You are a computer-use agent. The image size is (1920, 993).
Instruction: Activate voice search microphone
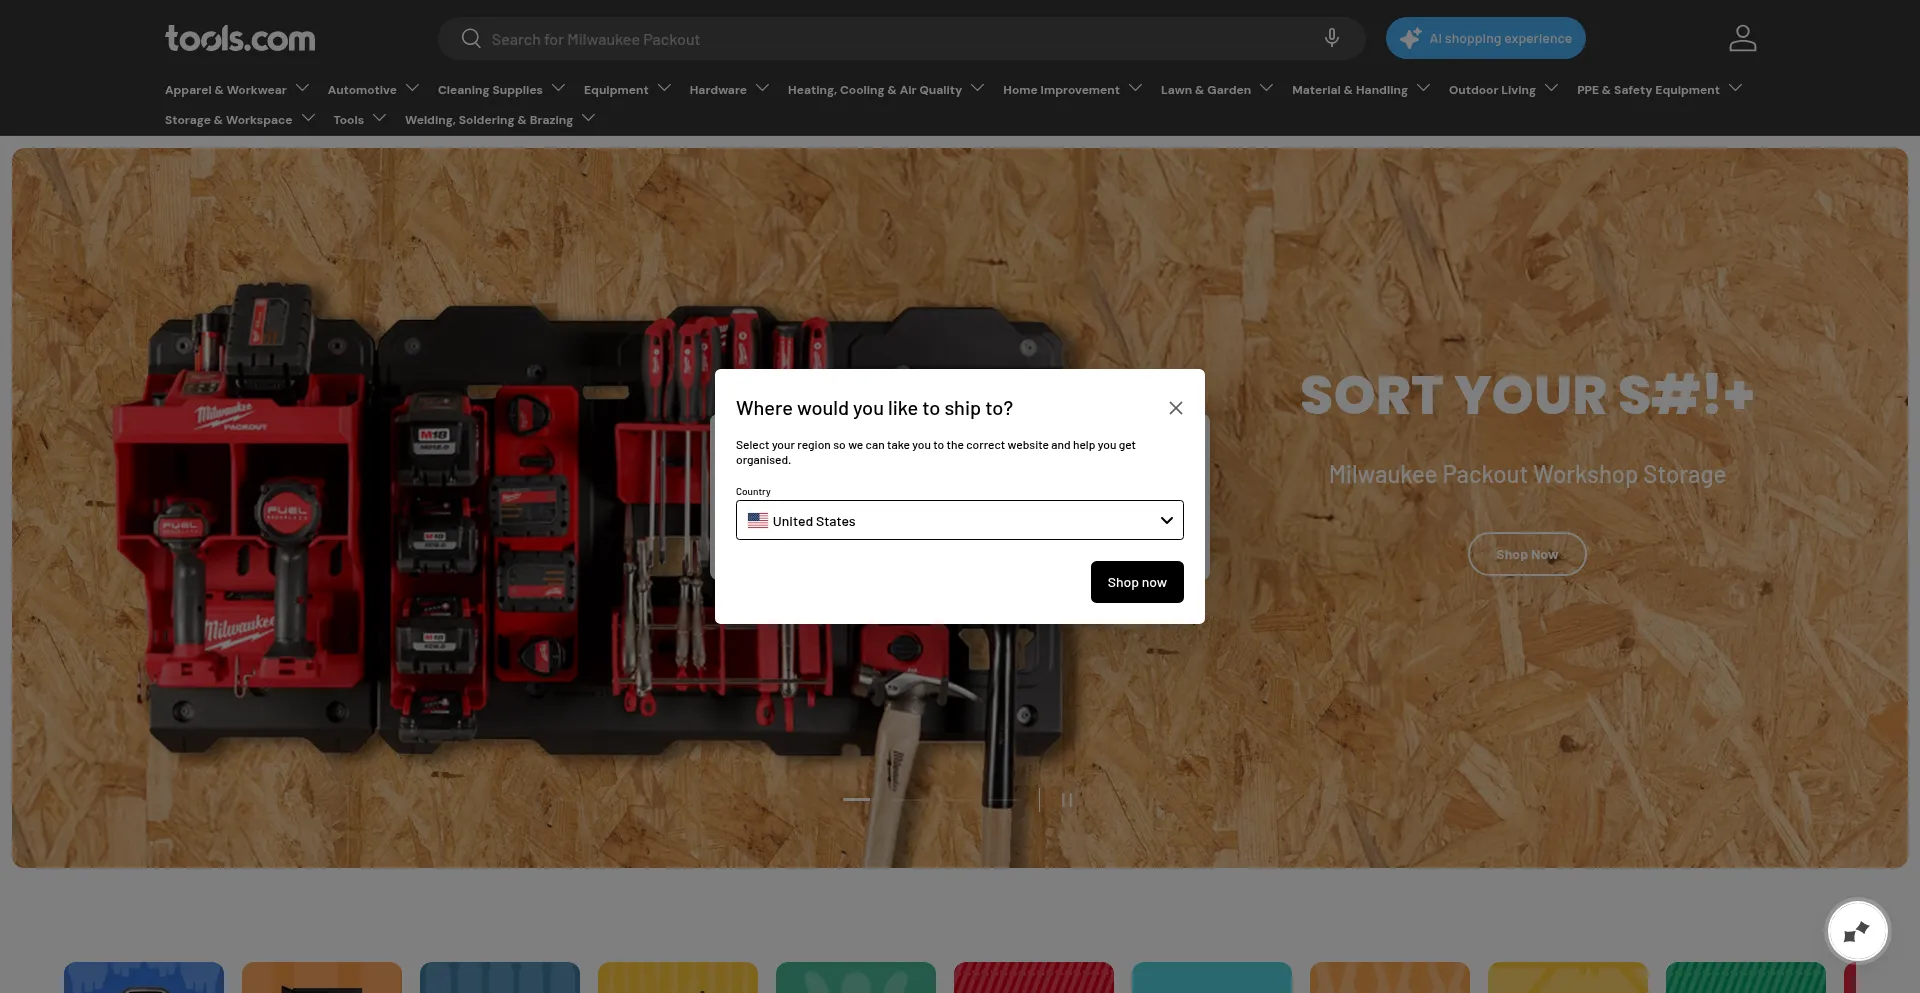click(1331, 38)
